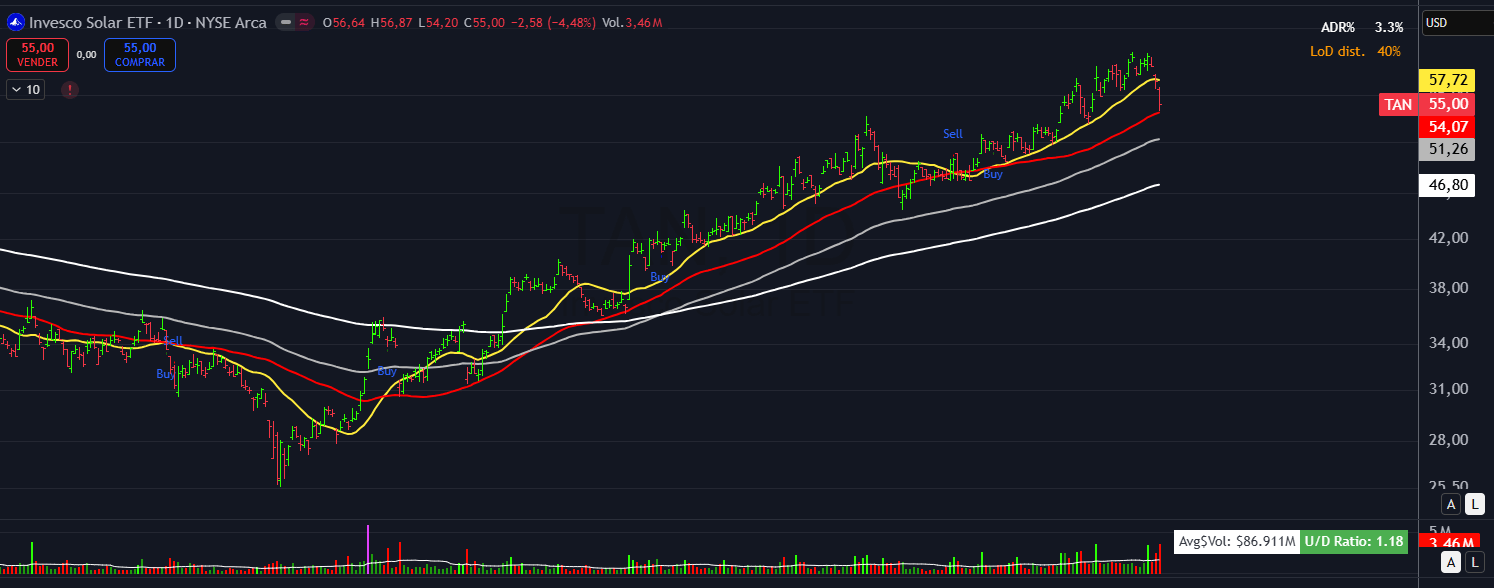The width and height of the screenshot is (1494, 588).
Task: Click the C55,00 close value in header
Action: point(484,22)
